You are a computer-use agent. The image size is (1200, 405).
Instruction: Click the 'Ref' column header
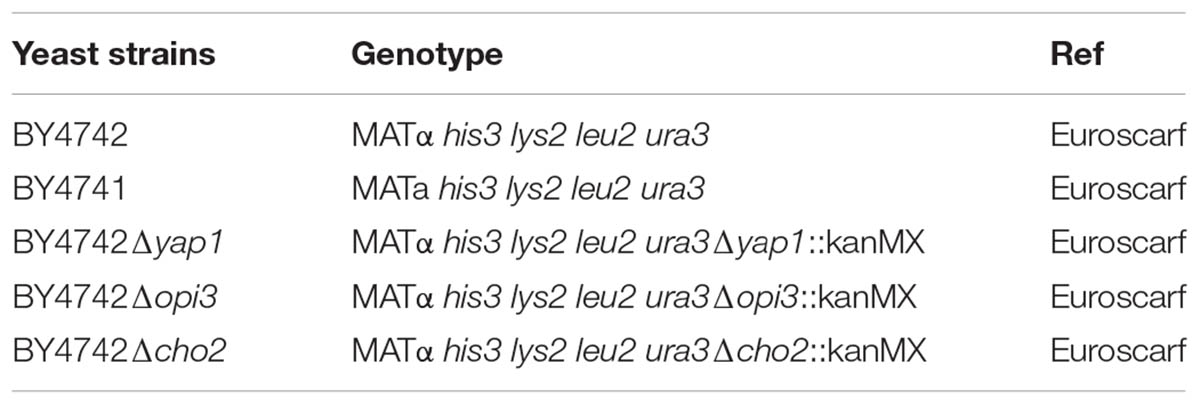point(1075,54)
